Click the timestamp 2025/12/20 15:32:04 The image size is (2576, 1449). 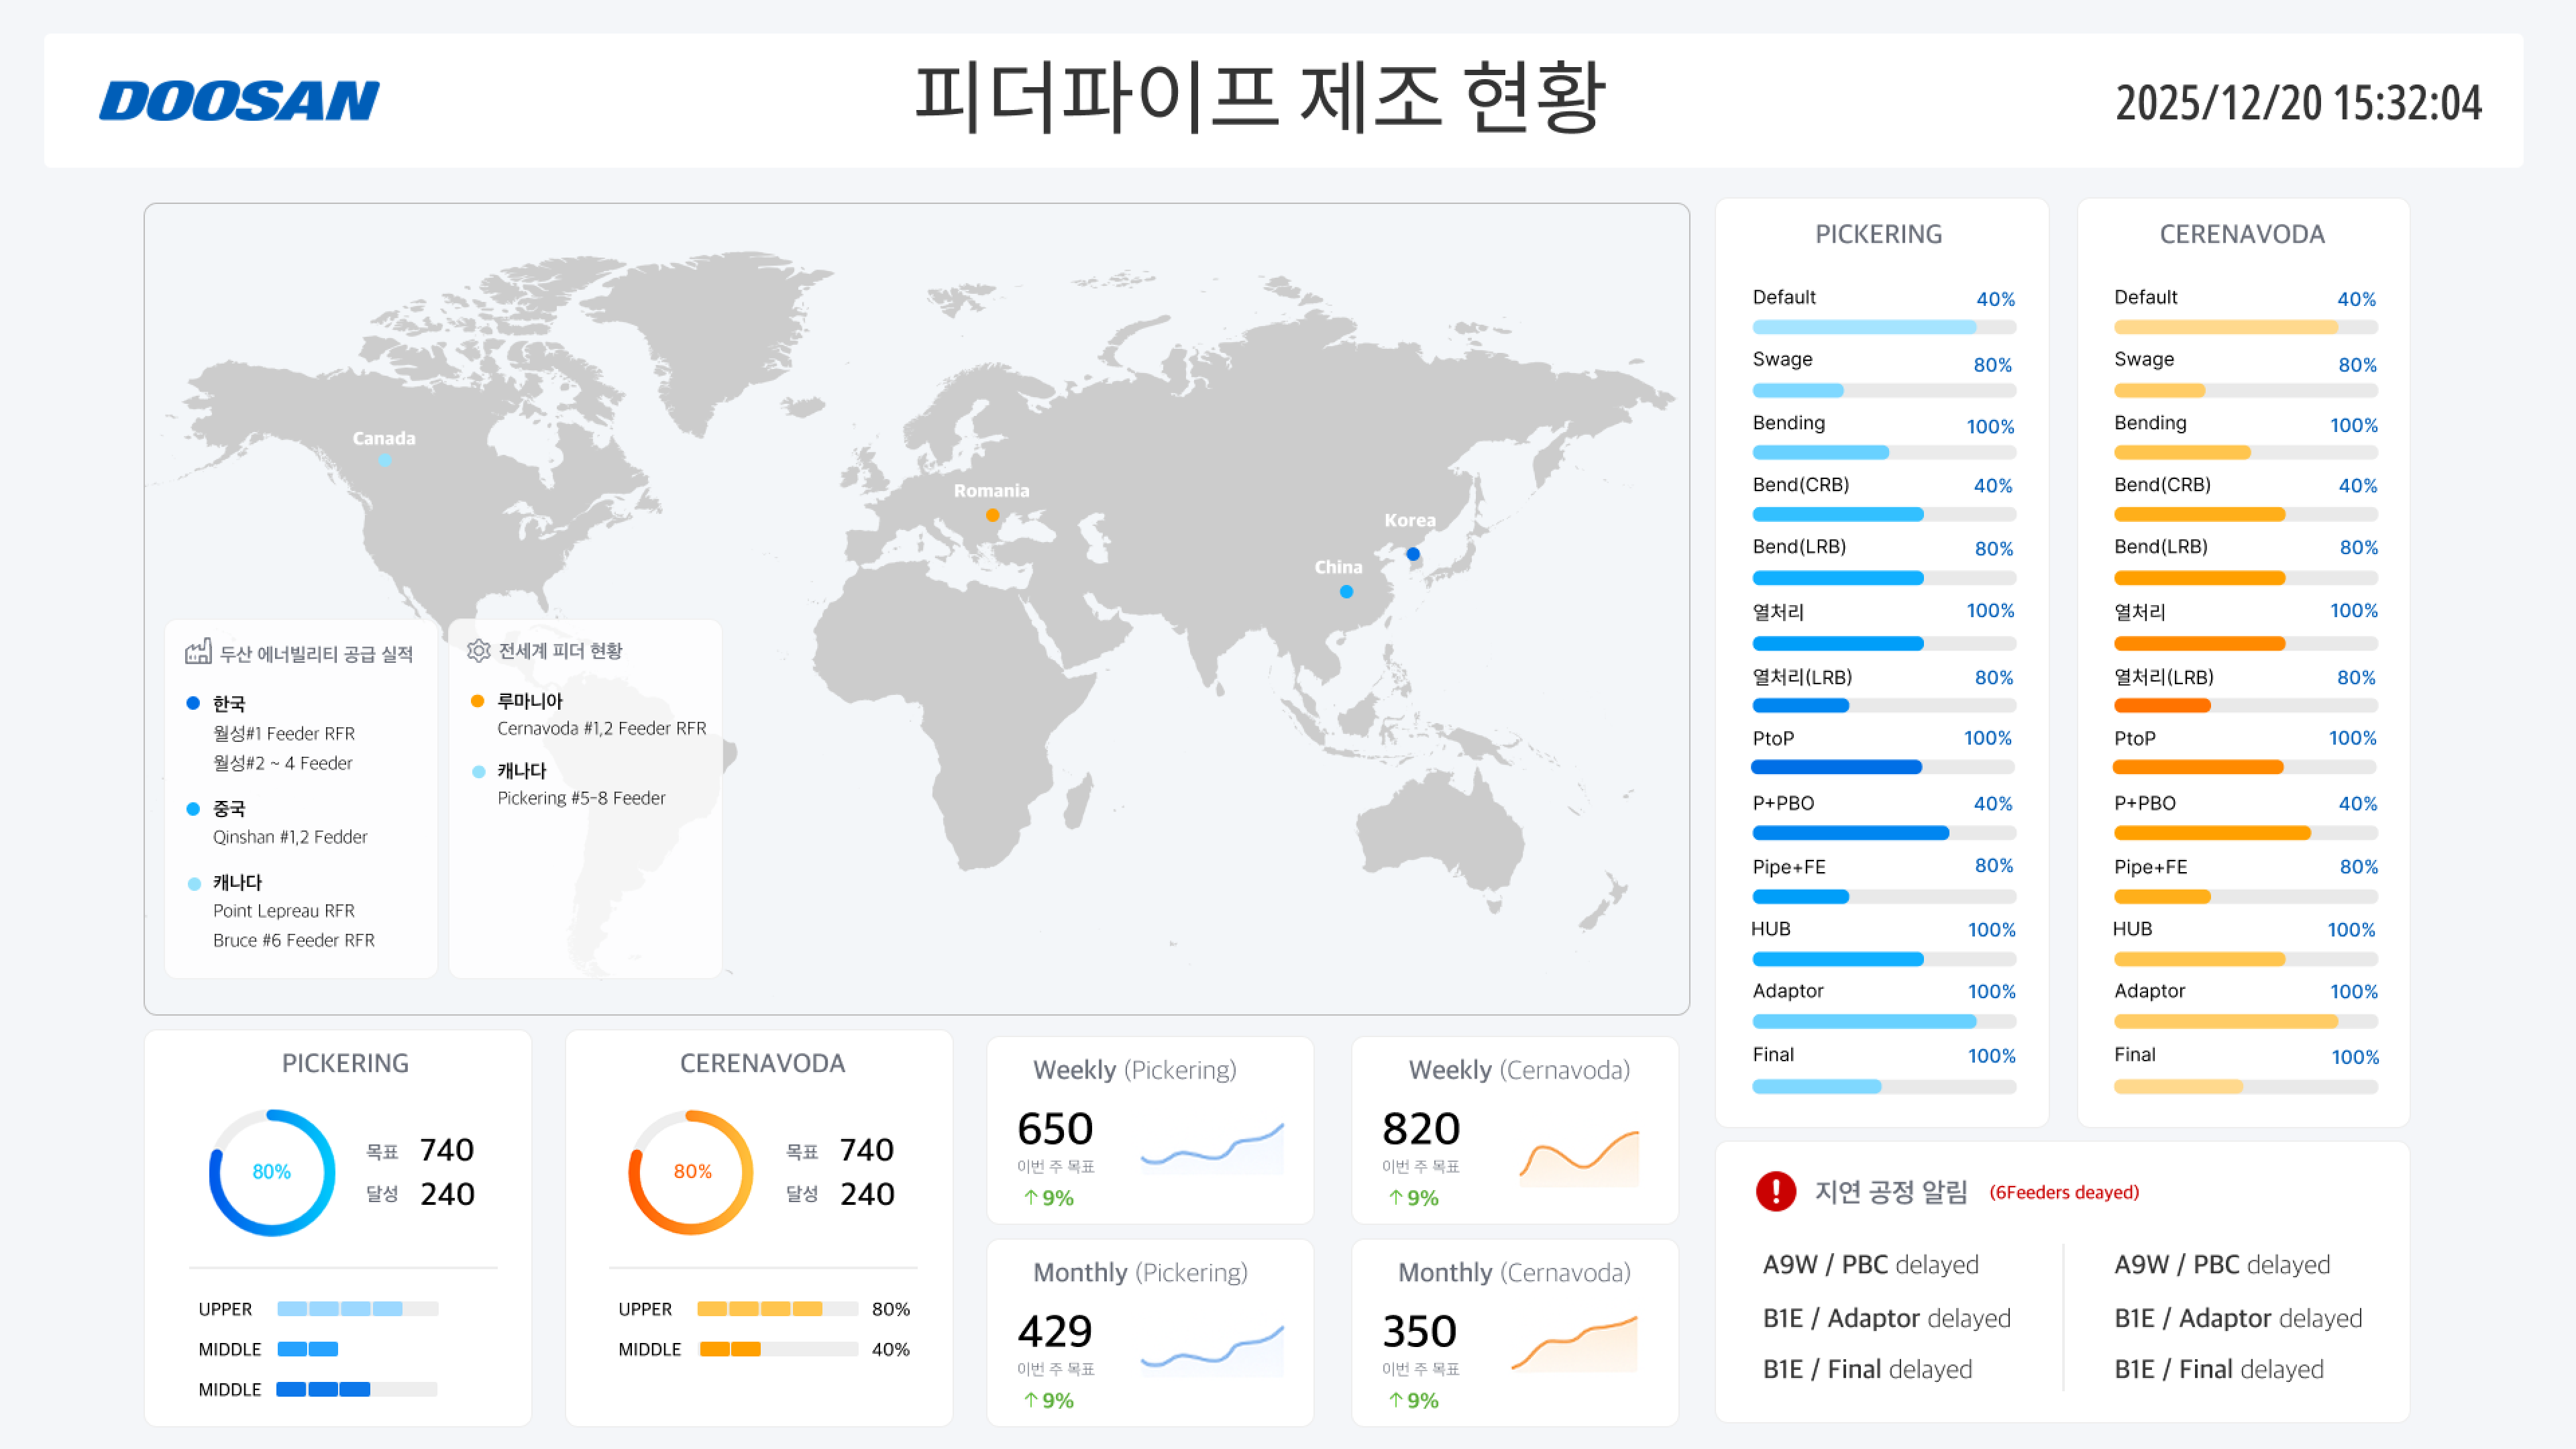click(2298, 102)
